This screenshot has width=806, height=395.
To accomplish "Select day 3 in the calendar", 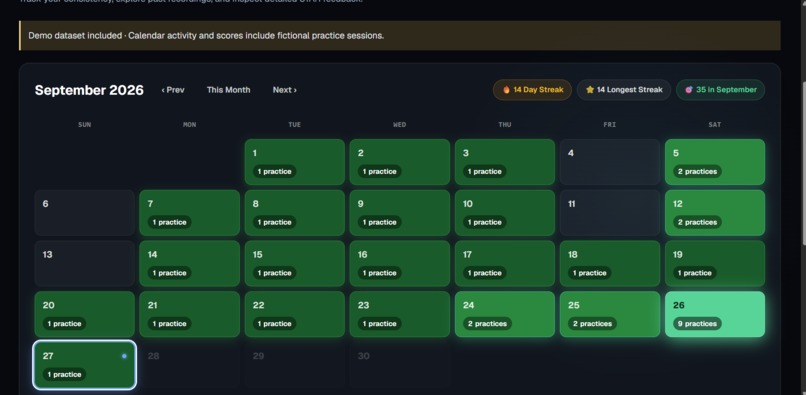I will 505,162.
